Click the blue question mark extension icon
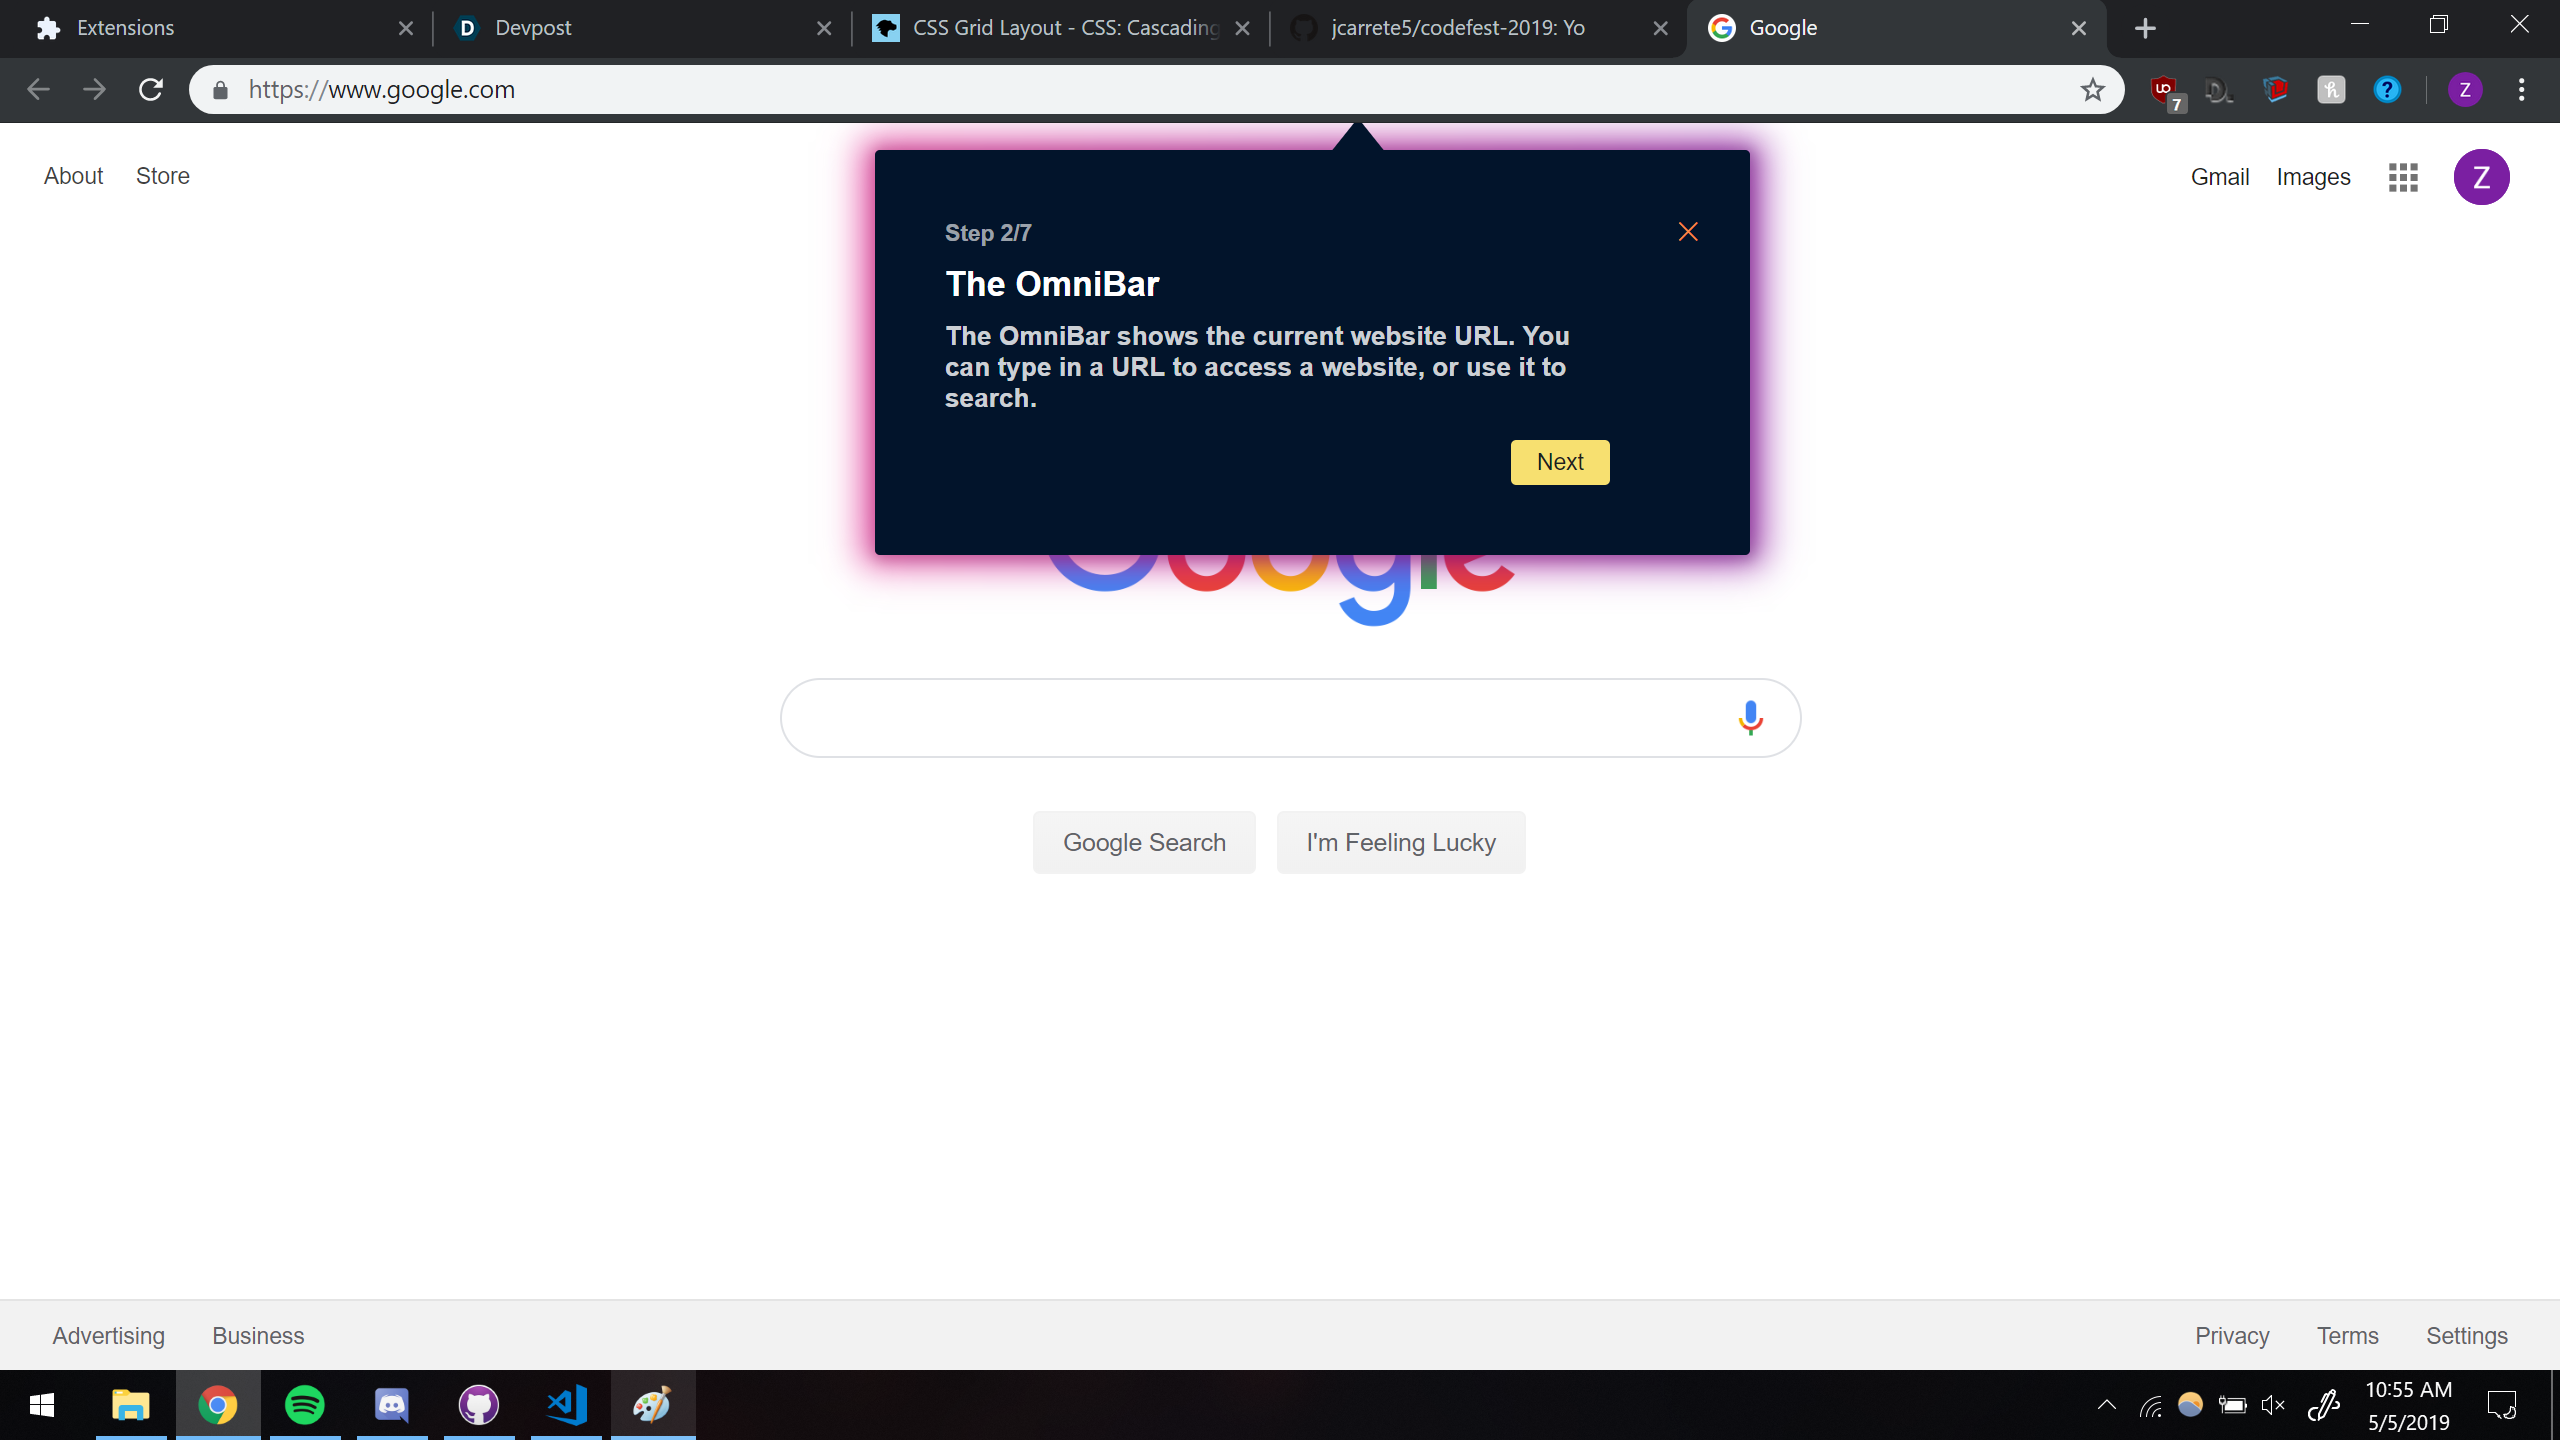 coord(2387,90)
